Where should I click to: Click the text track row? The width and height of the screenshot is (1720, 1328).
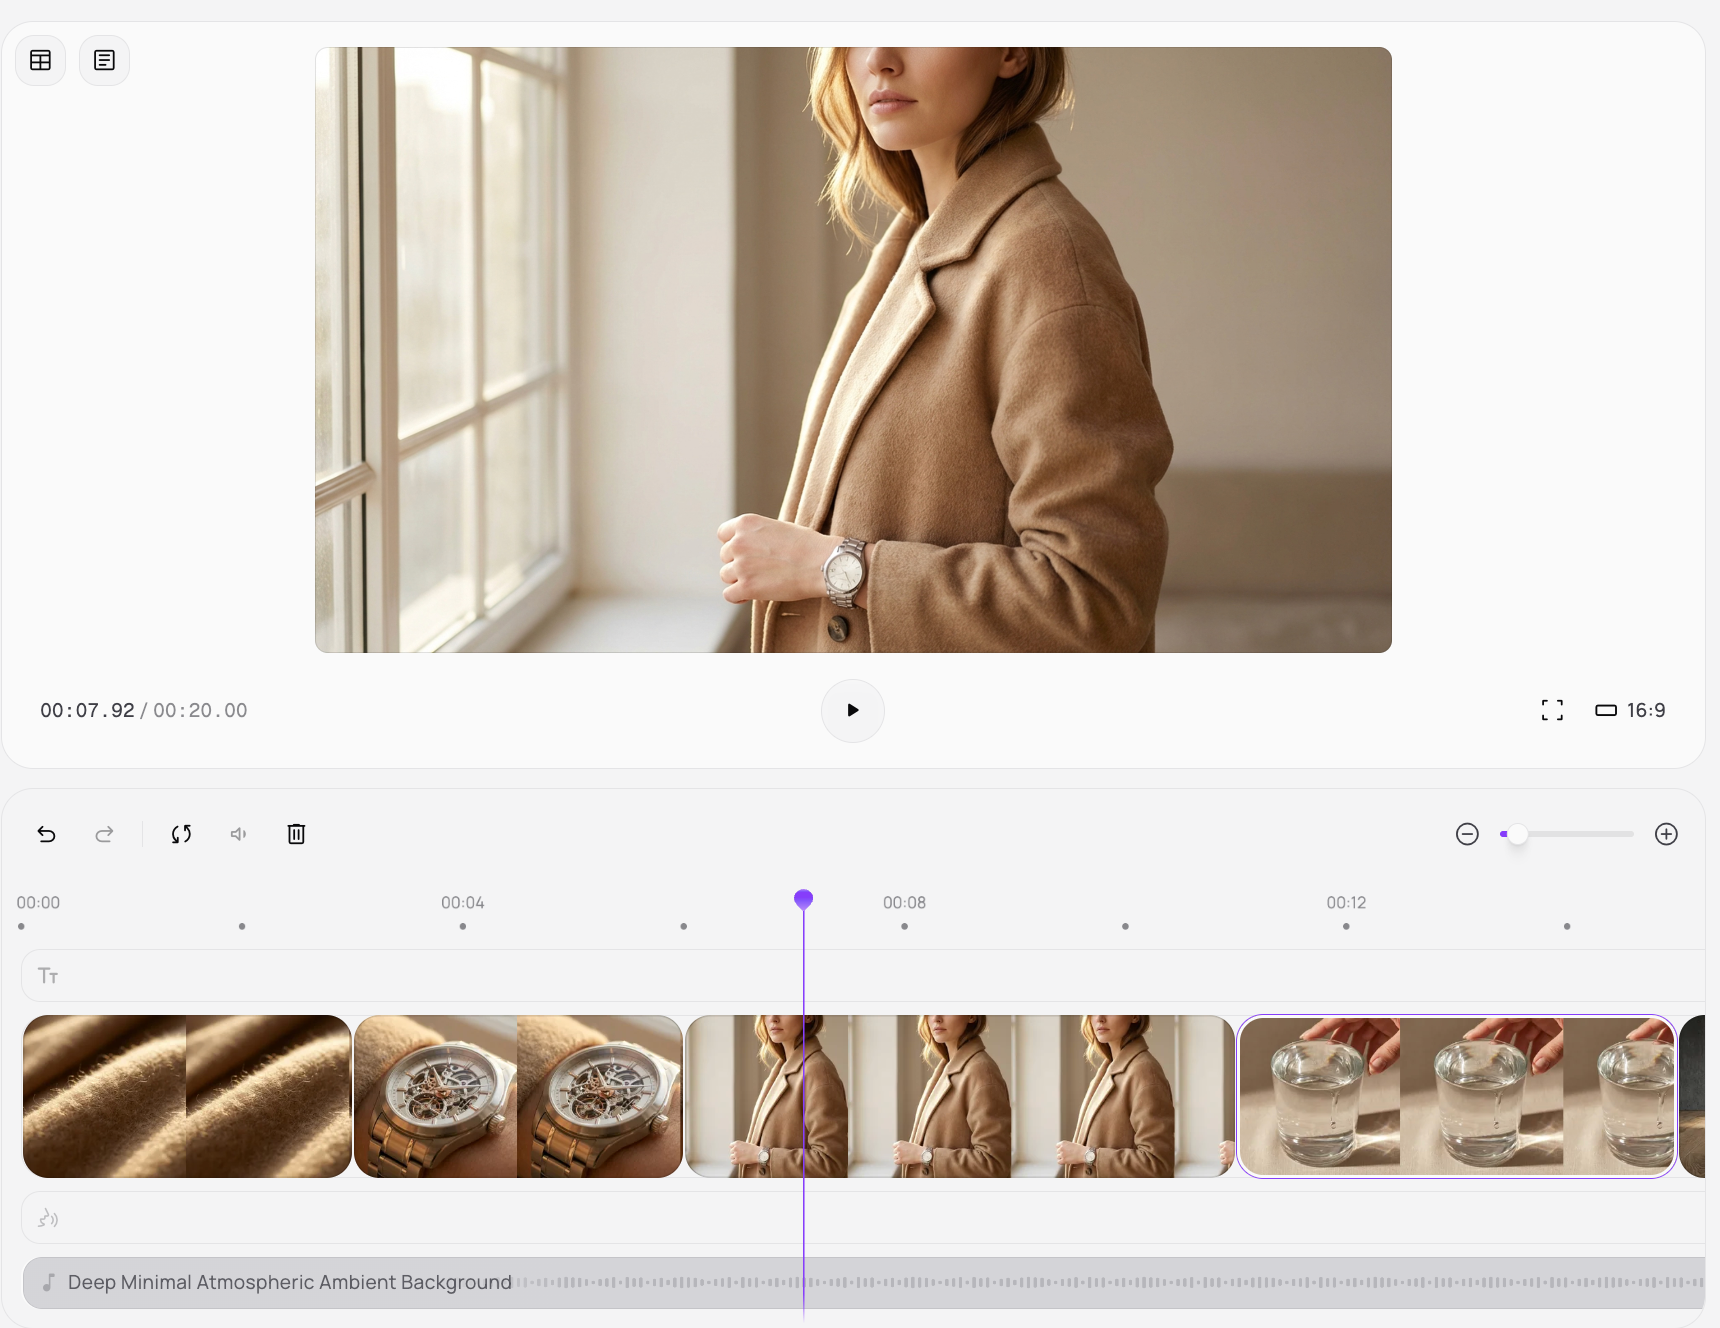[x=860, y=975]
